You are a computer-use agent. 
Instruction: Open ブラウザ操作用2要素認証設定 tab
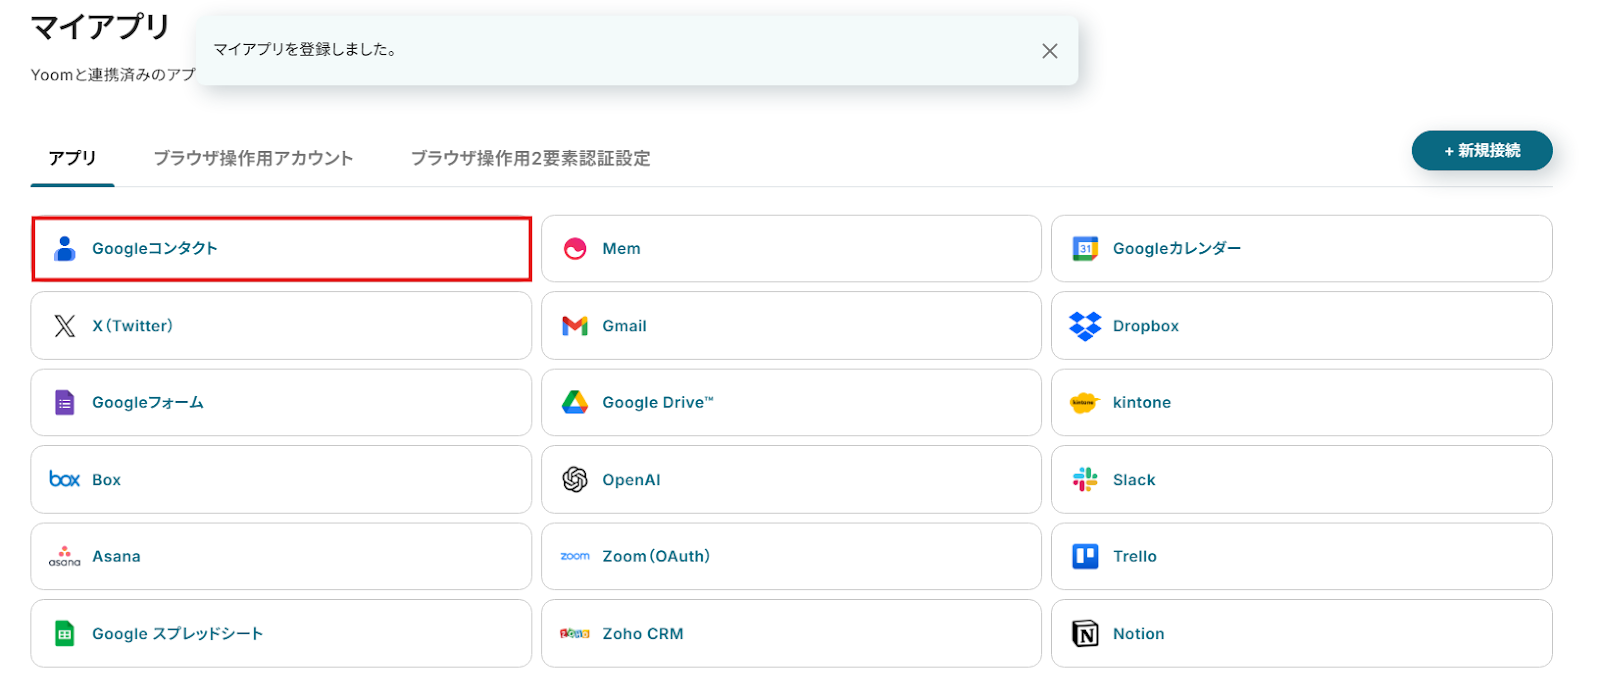point(530,158)
